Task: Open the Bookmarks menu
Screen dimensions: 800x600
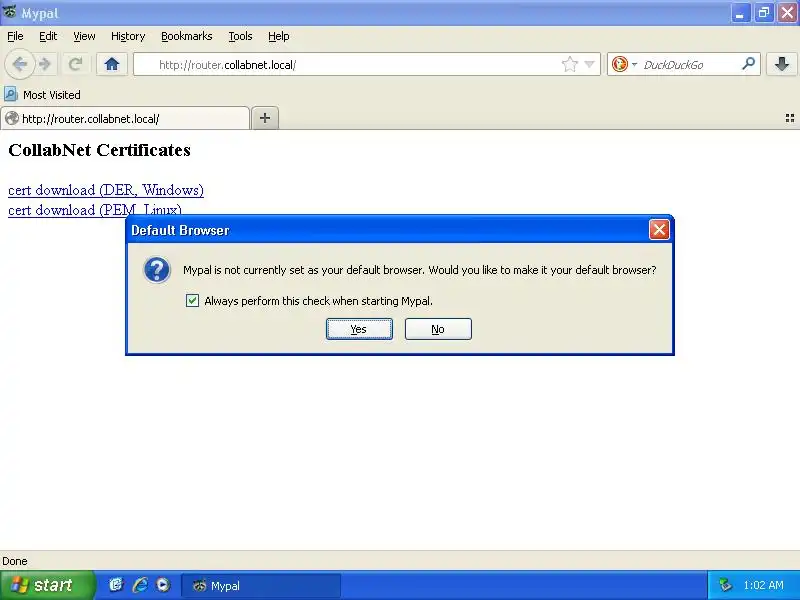Action: coord(186,36)
